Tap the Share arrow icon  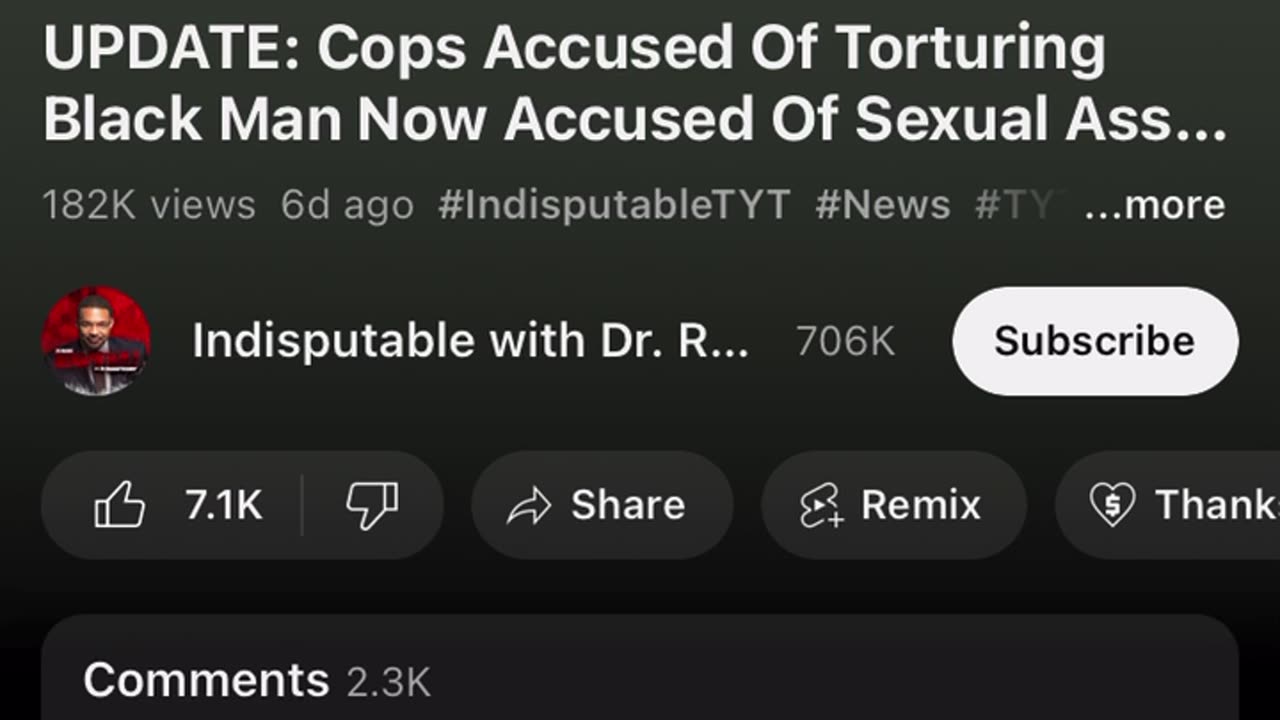(529, 506)
